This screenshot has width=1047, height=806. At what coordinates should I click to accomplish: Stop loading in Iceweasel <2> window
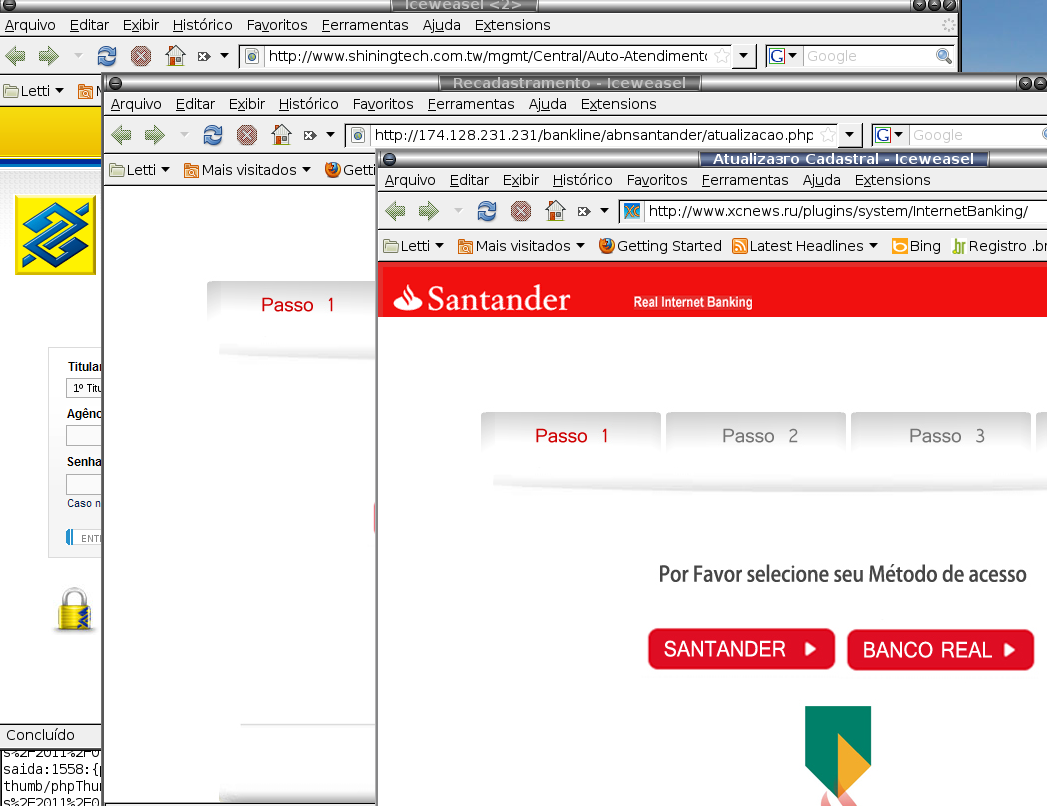point(141,56)
